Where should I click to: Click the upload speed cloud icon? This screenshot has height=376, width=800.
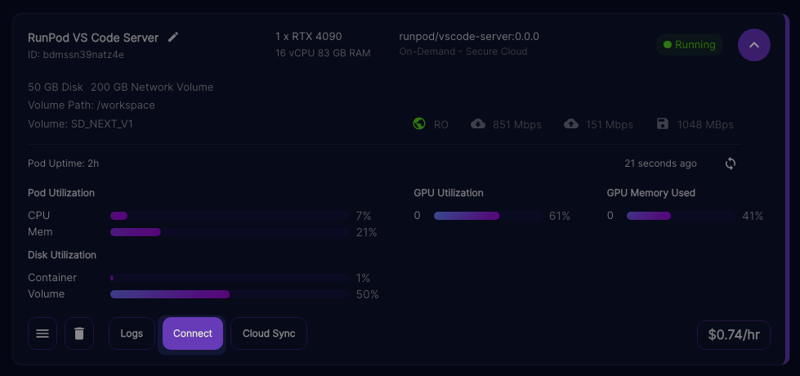(571, 124)
